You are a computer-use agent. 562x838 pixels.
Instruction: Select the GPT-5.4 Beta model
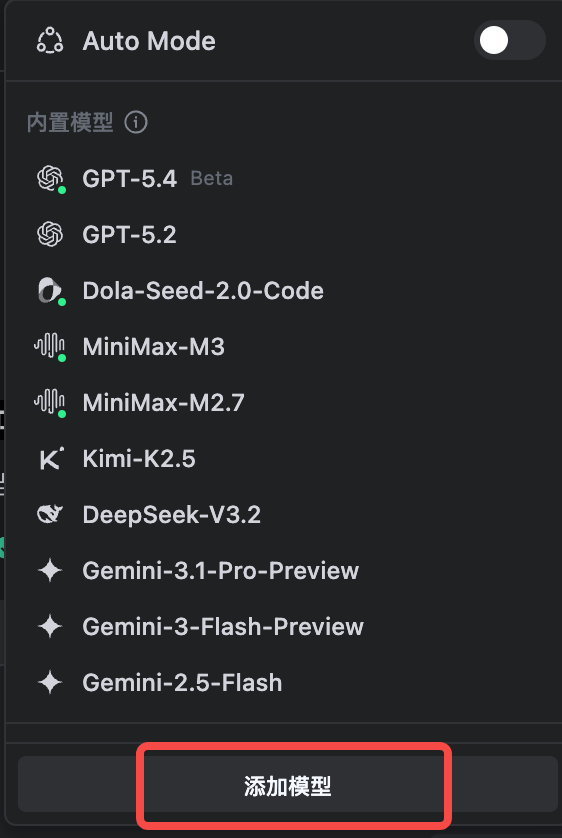(x=285, y=178)
